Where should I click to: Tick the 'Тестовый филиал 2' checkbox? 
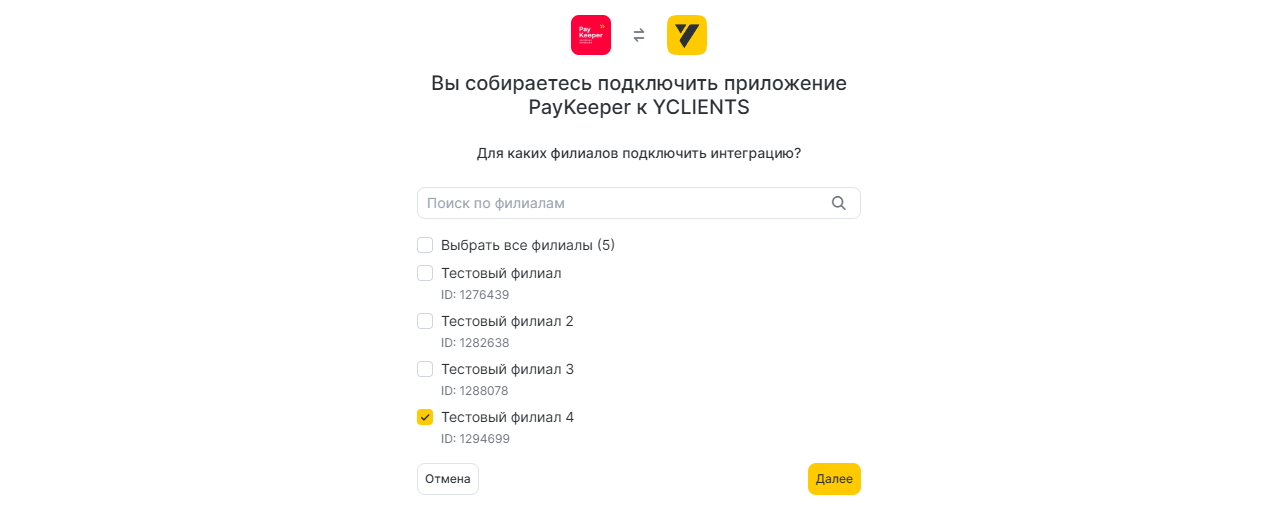pos(425,321)
